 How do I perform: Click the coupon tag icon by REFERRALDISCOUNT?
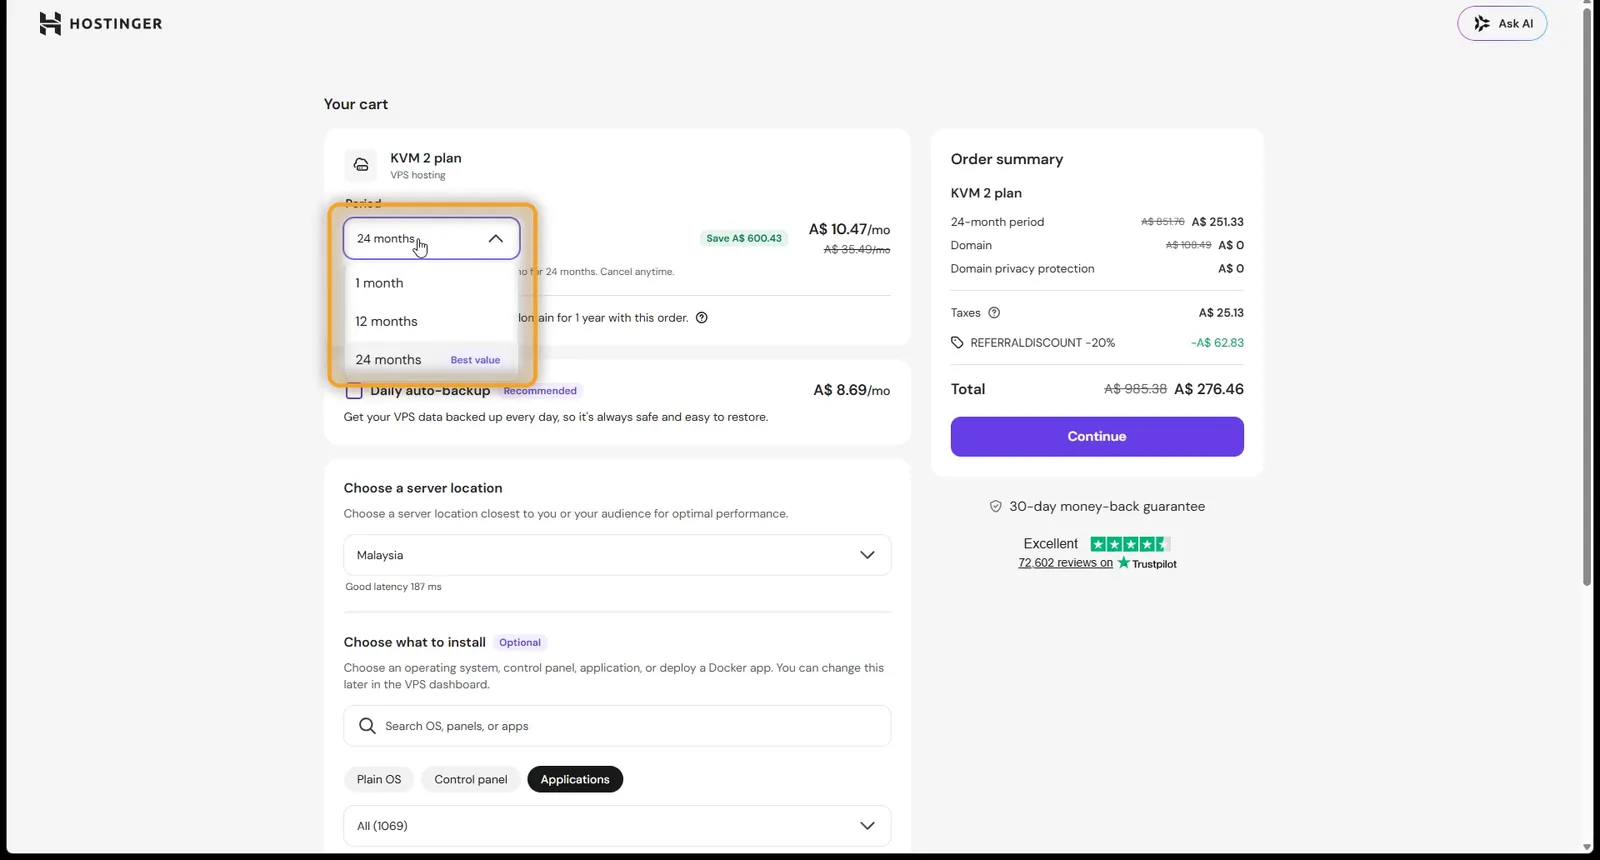pos(957,343)
